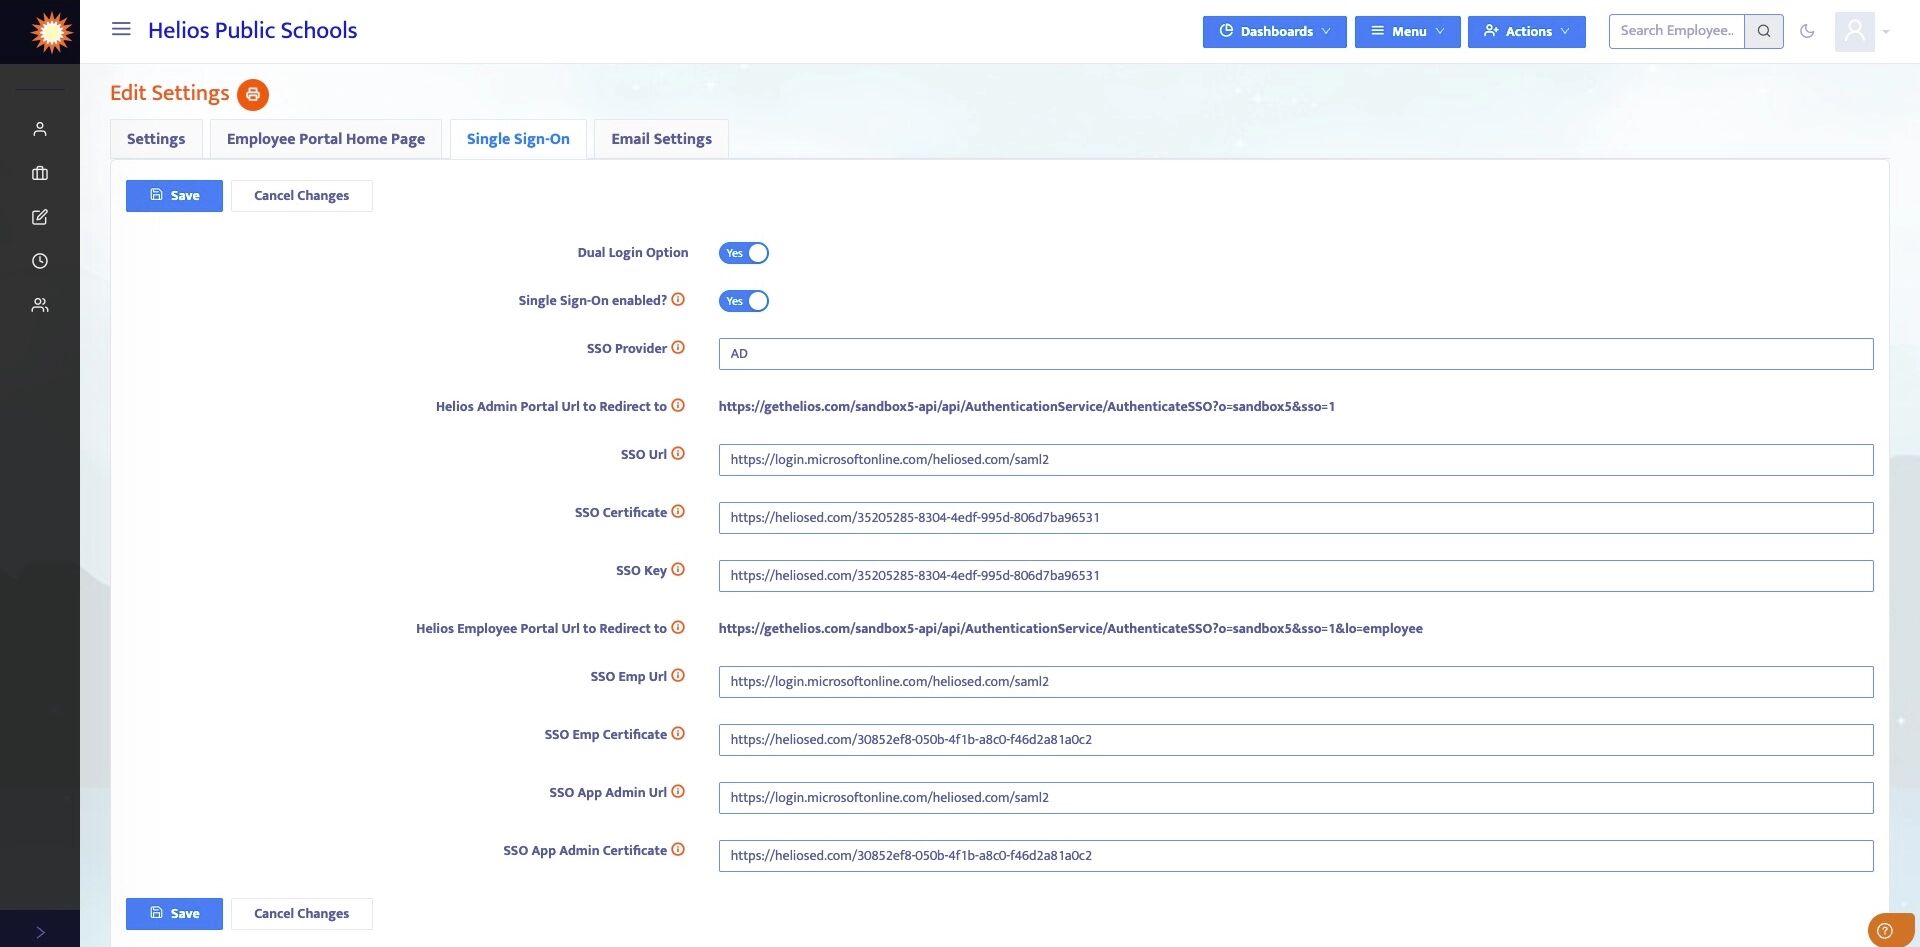Click the bottom Cancel Changes button

301,914
